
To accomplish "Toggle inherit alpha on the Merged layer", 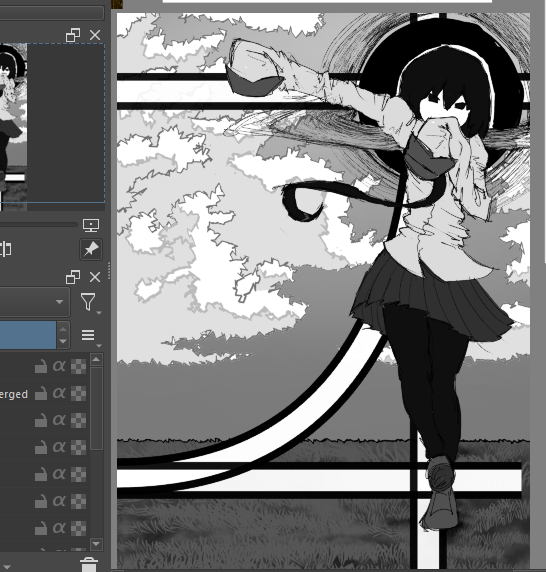I will click(59, 393).
